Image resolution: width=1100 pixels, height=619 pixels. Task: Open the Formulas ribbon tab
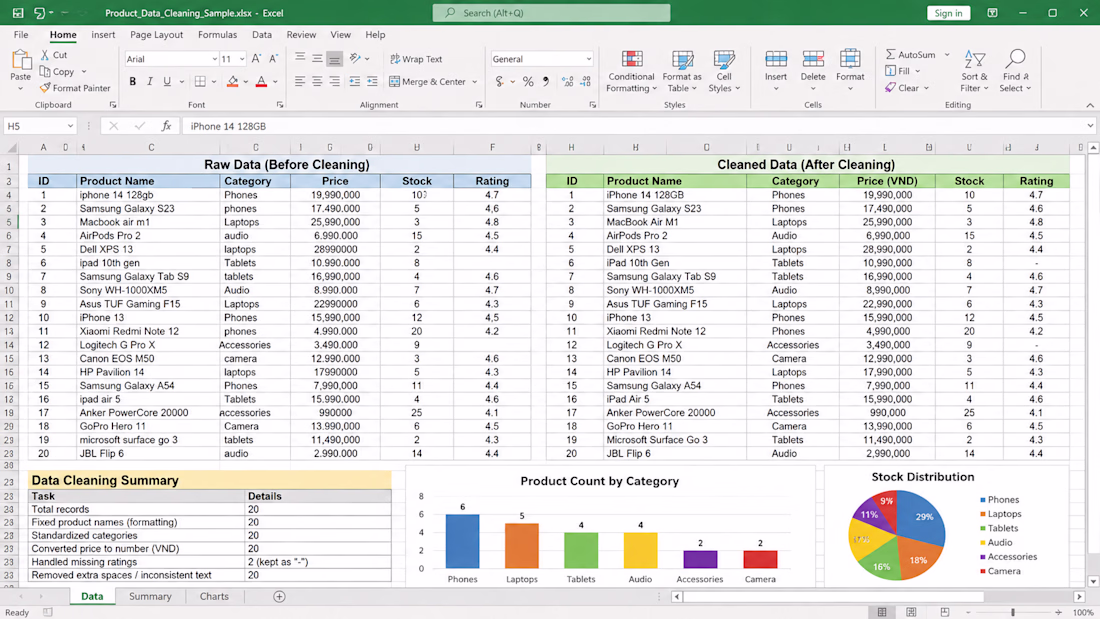pos(217,34)
